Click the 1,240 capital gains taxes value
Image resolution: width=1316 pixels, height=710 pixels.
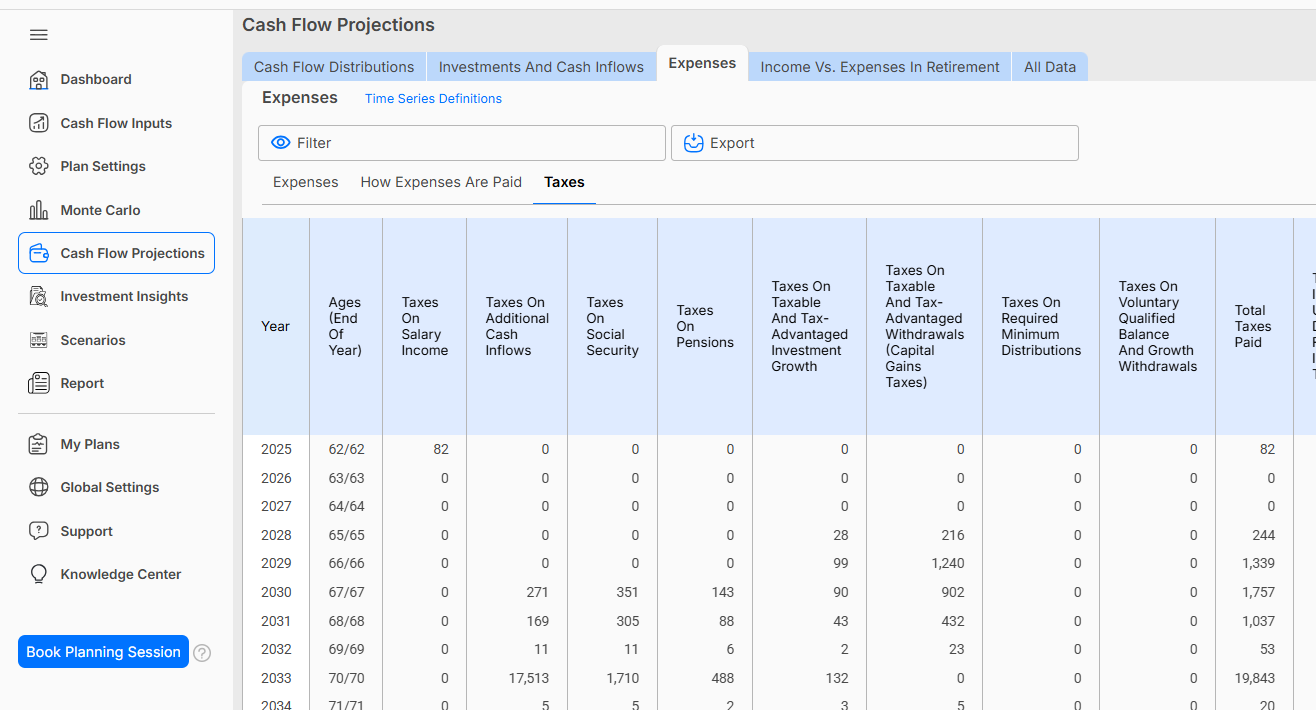[x=948, y=564]
